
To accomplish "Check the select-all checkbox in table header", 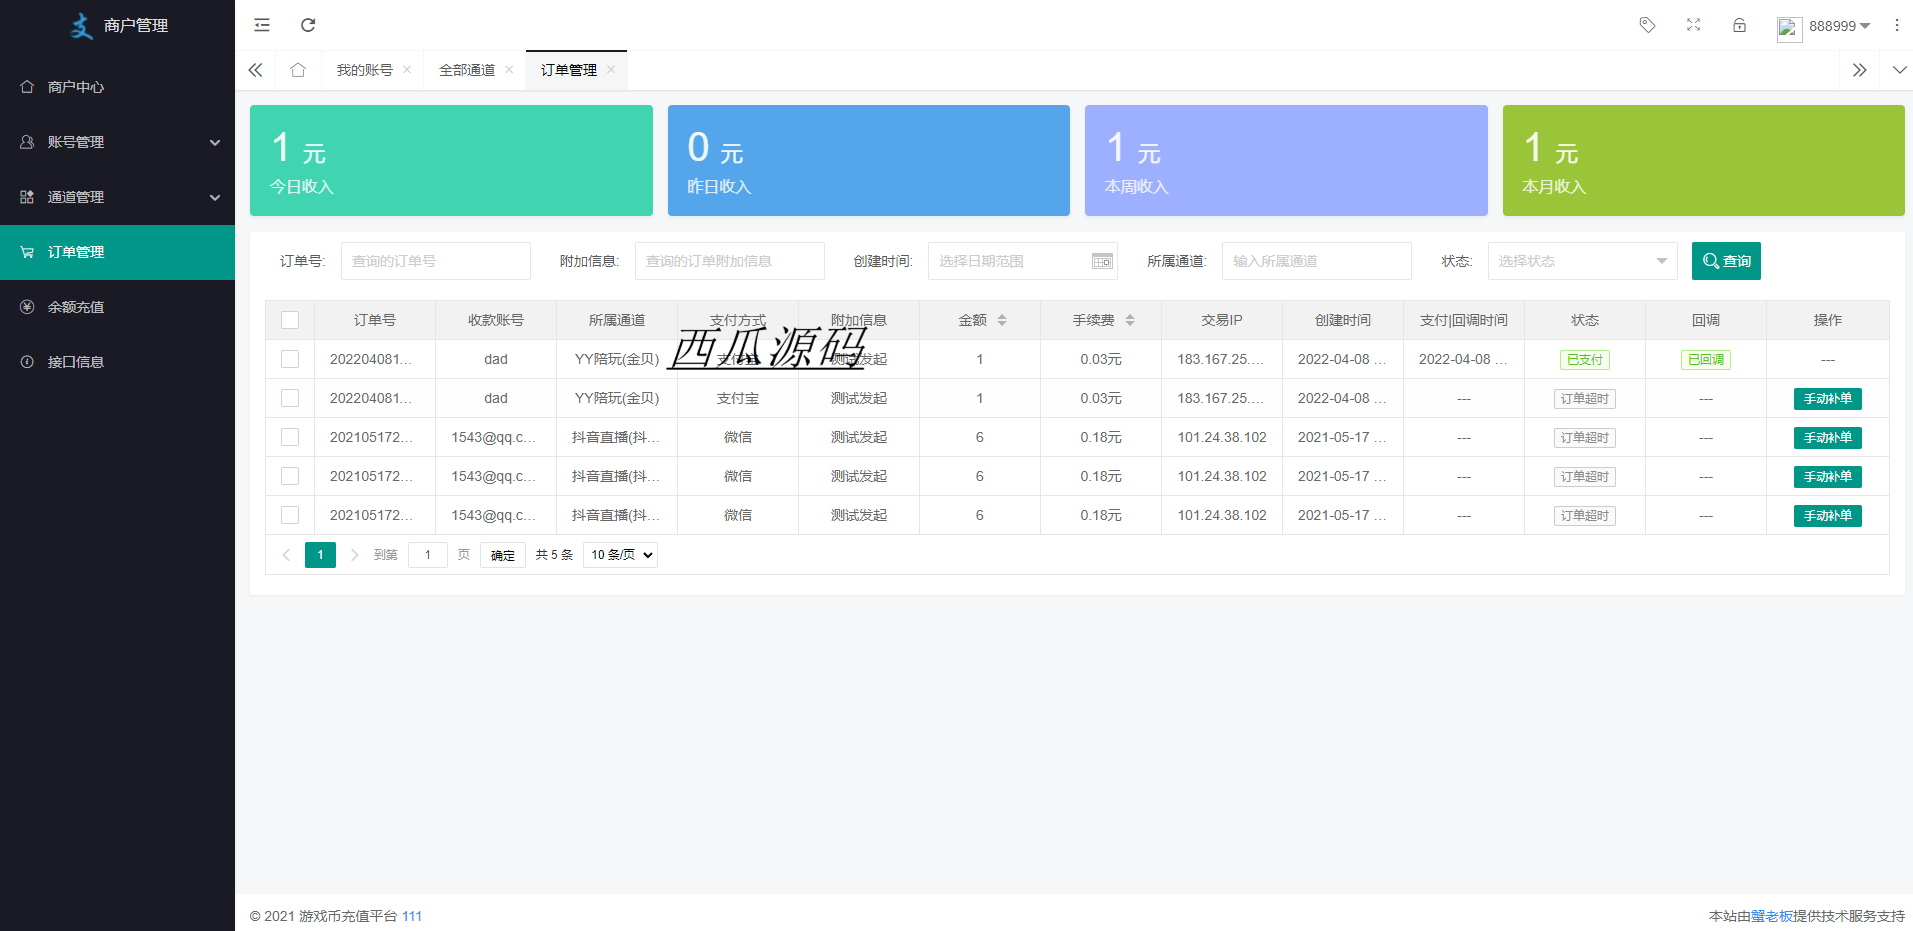I will point(290,320).
